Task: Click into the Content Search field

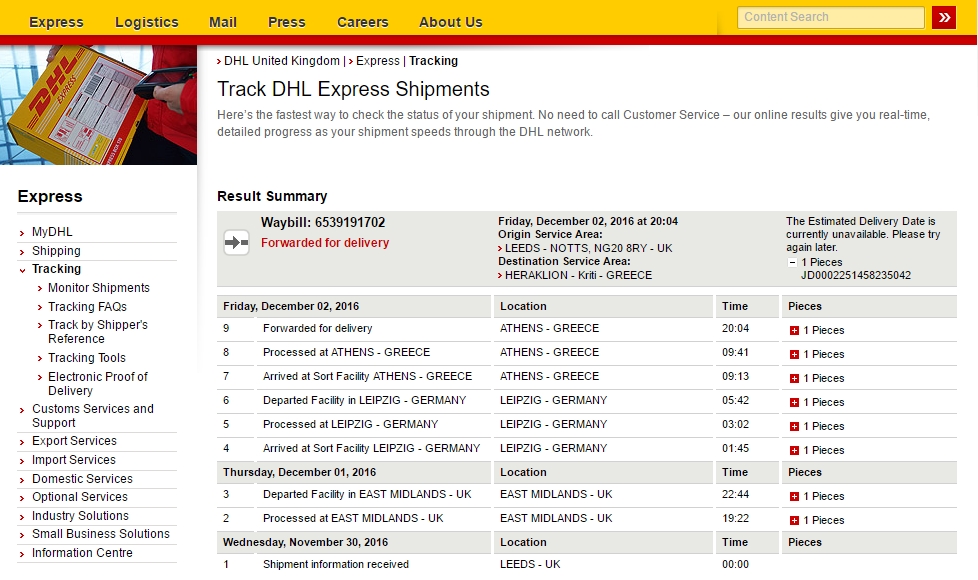Action: tap(831, 17)
